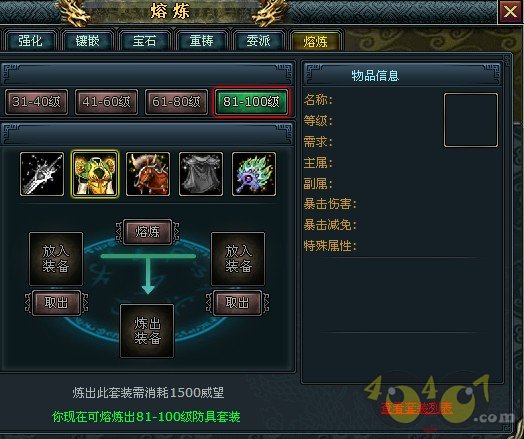
Task: Choose the 61-80级 level range
Action: (x=176, y=102)
